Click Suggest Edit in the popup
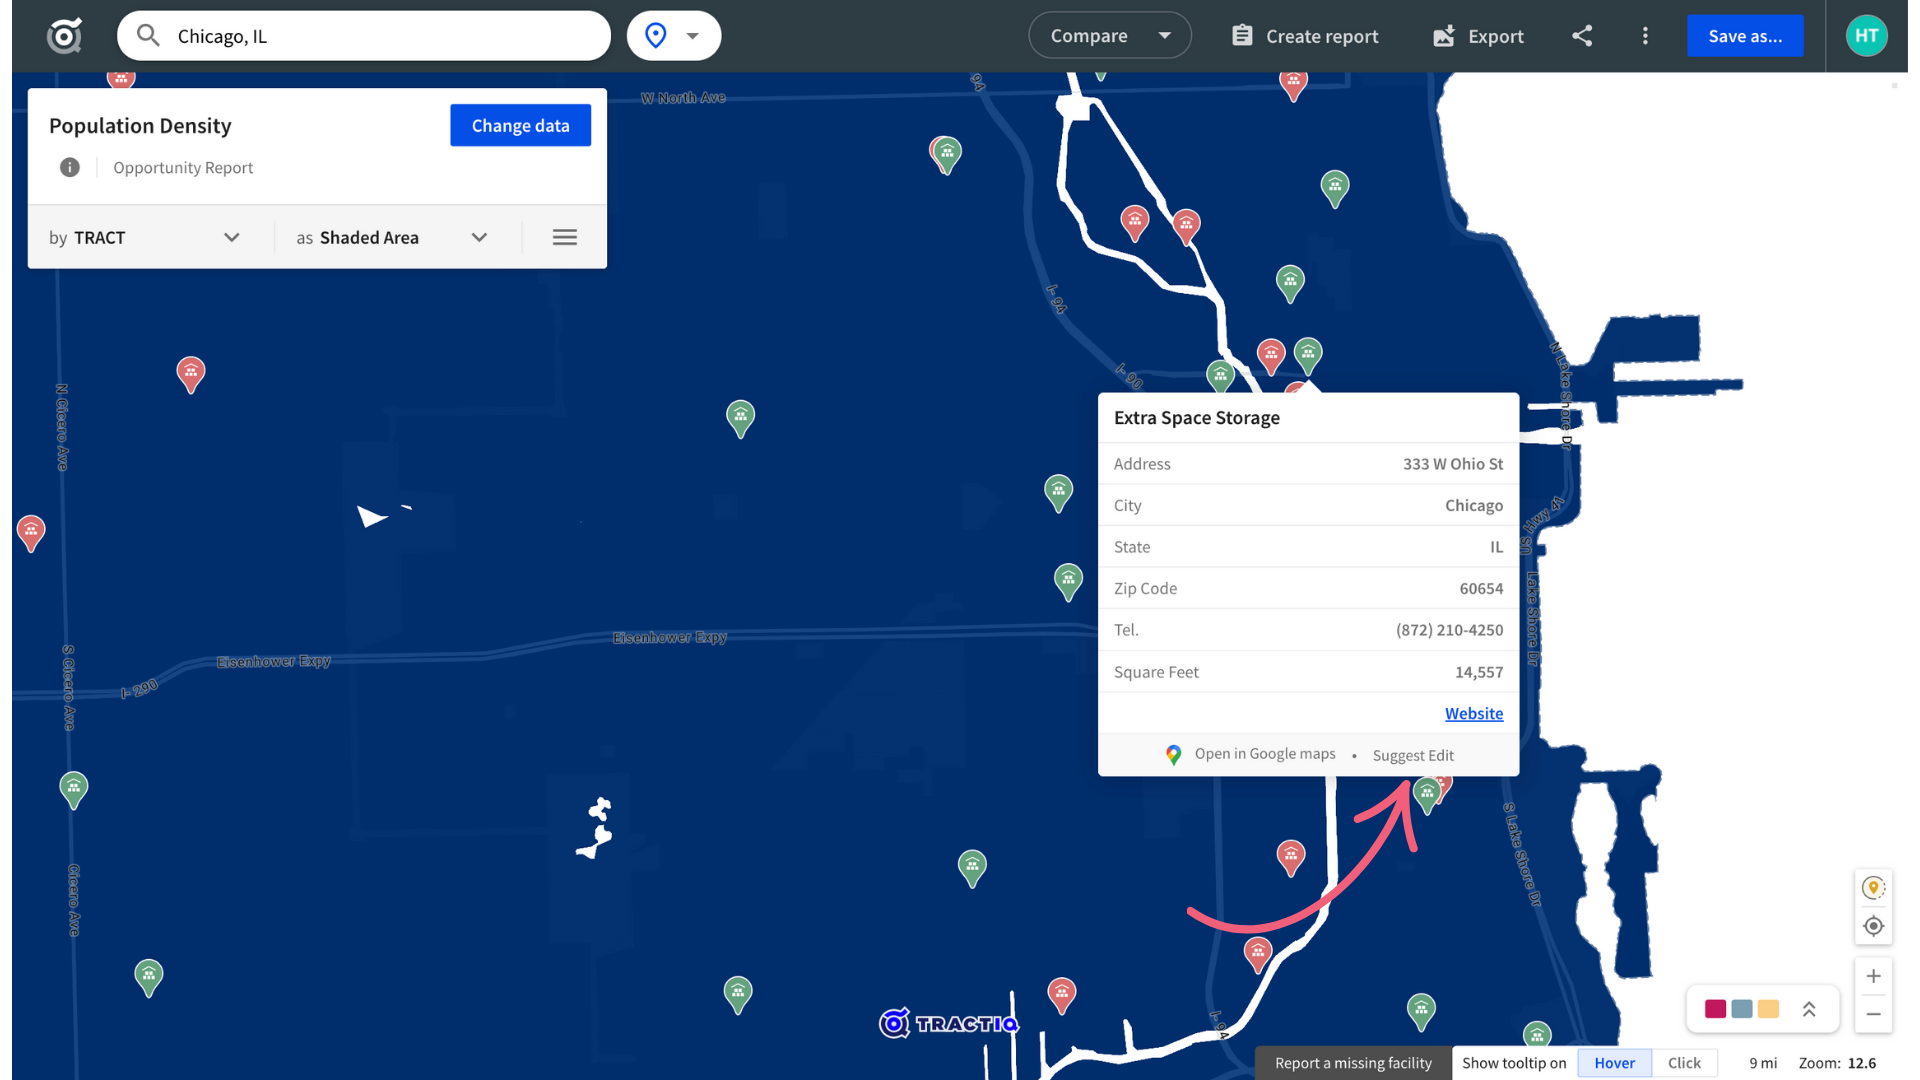Viewport: 1920px width, 1080px height. pos(1413,755)
